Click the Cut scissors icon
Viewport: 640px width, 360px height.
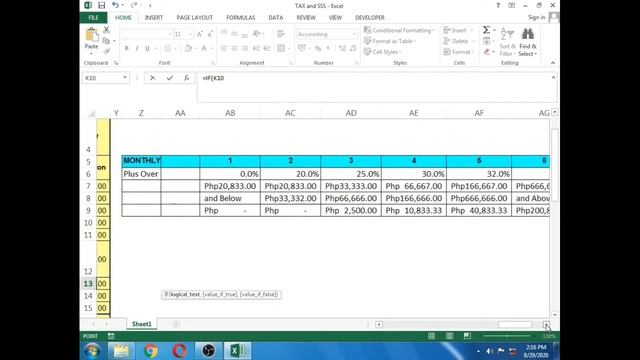[x=107, y=30]
